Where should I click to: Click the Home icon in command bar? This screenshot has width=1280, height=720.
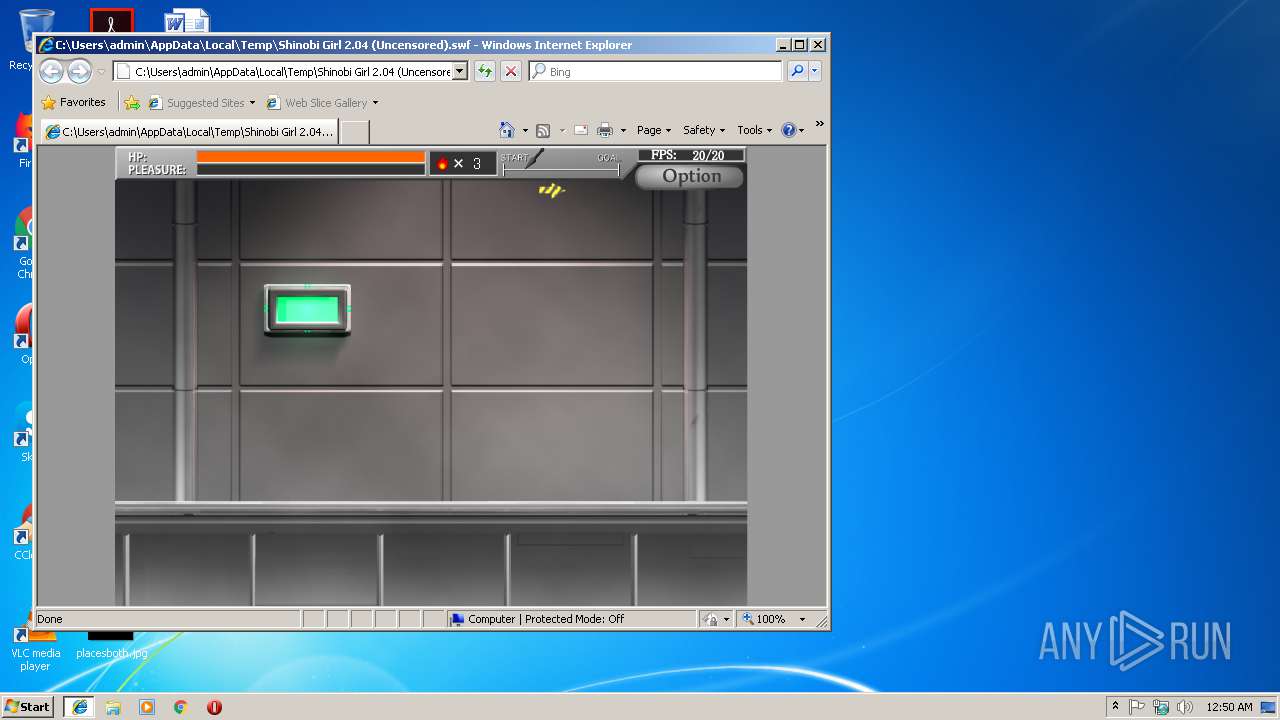pyautogui.click(x=507, y=130)
